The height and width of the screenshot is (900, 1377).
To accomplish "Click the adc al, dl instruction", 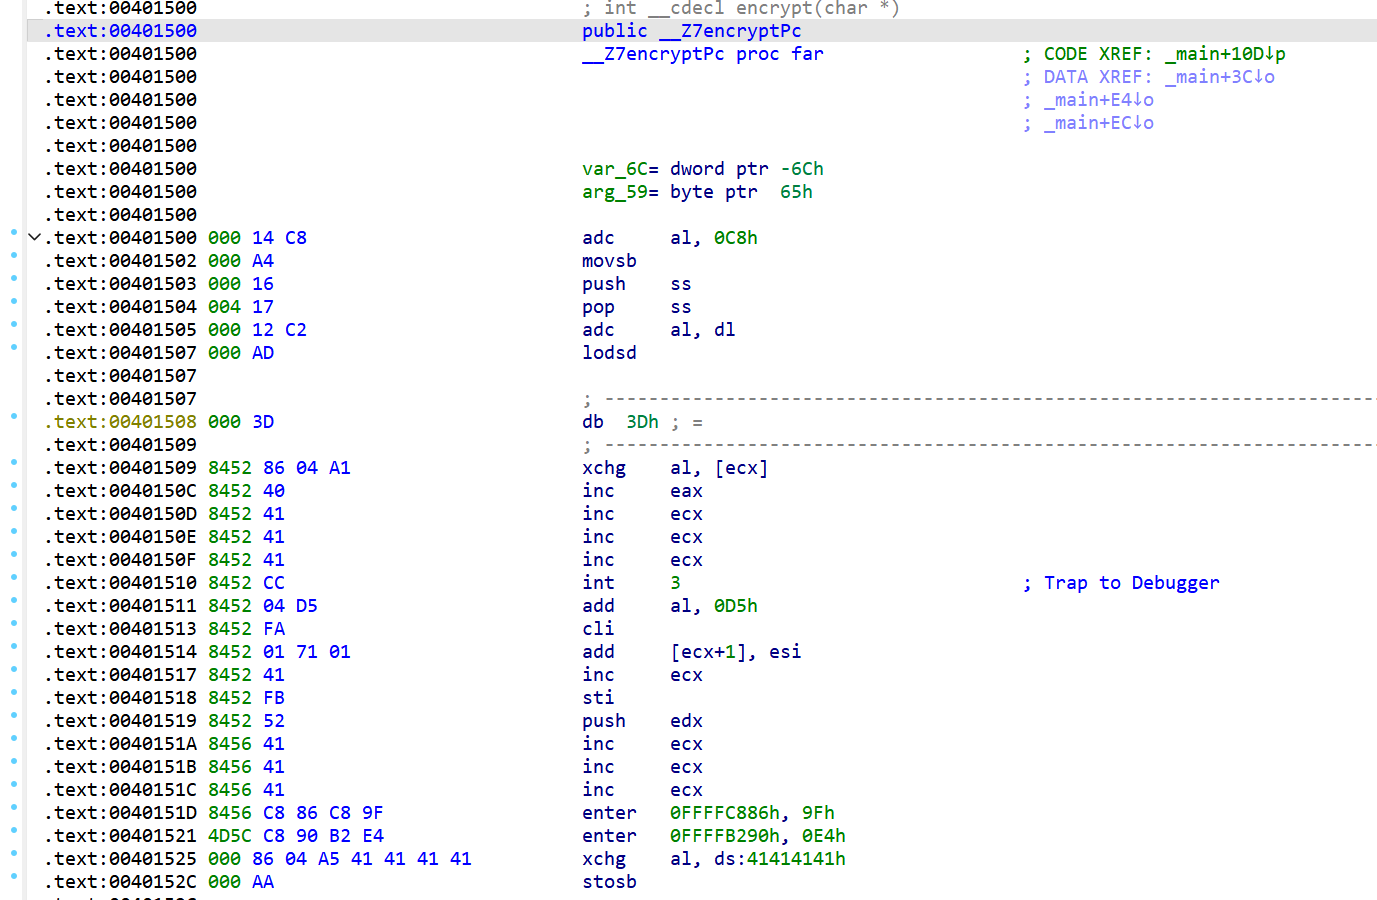I will [659, 330].
